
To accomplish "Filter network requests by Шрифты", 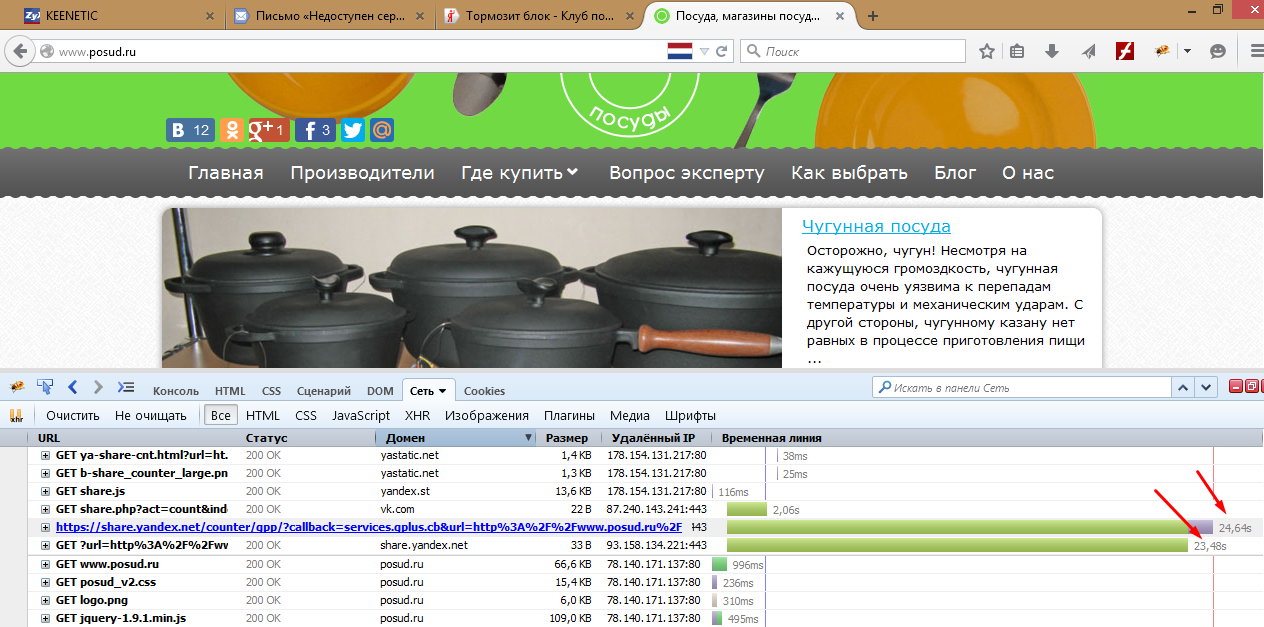I will [690, 415].
